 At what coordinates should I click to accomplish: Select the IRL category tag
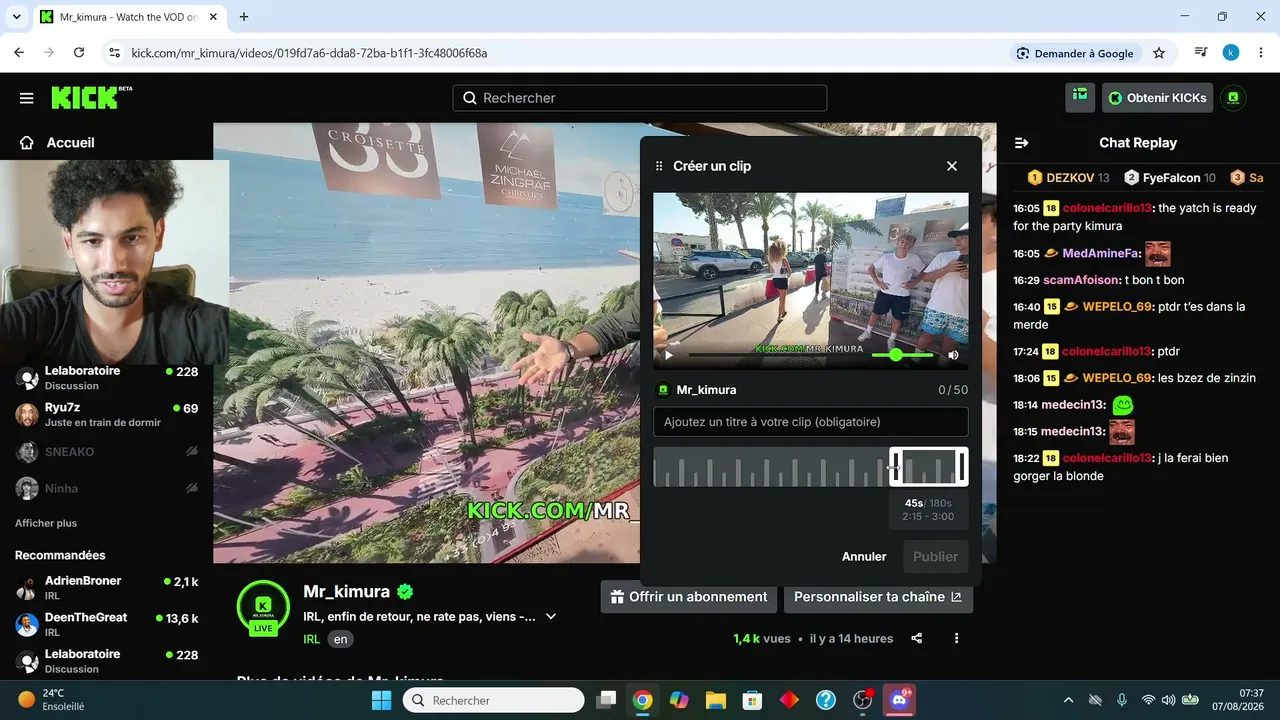(312, 639)
